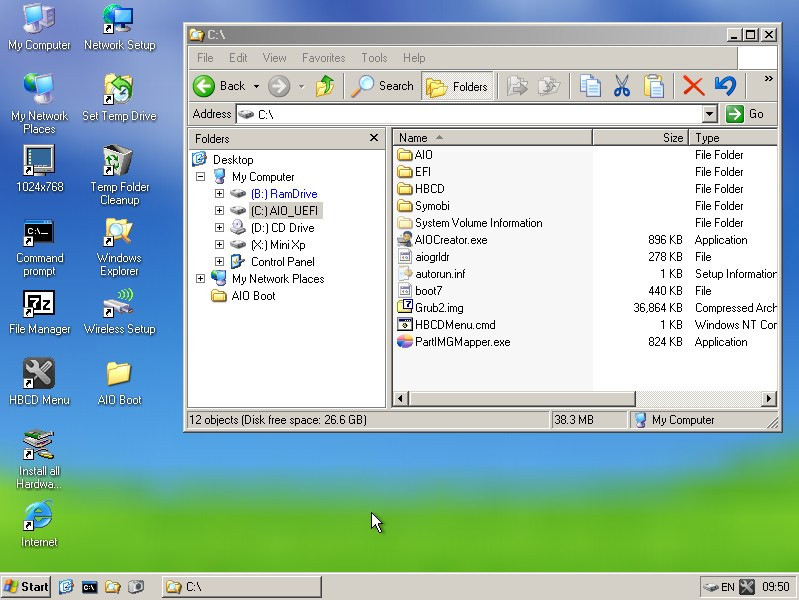Sort by the Type column header

tap(733, 138)
